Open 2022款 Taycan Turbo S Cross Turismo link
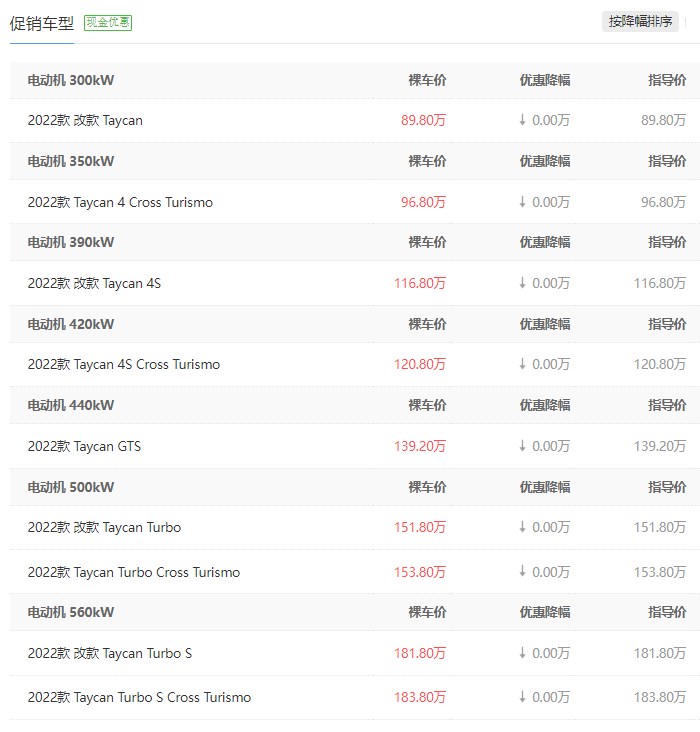700x732 pixels. tap(139, 697)
